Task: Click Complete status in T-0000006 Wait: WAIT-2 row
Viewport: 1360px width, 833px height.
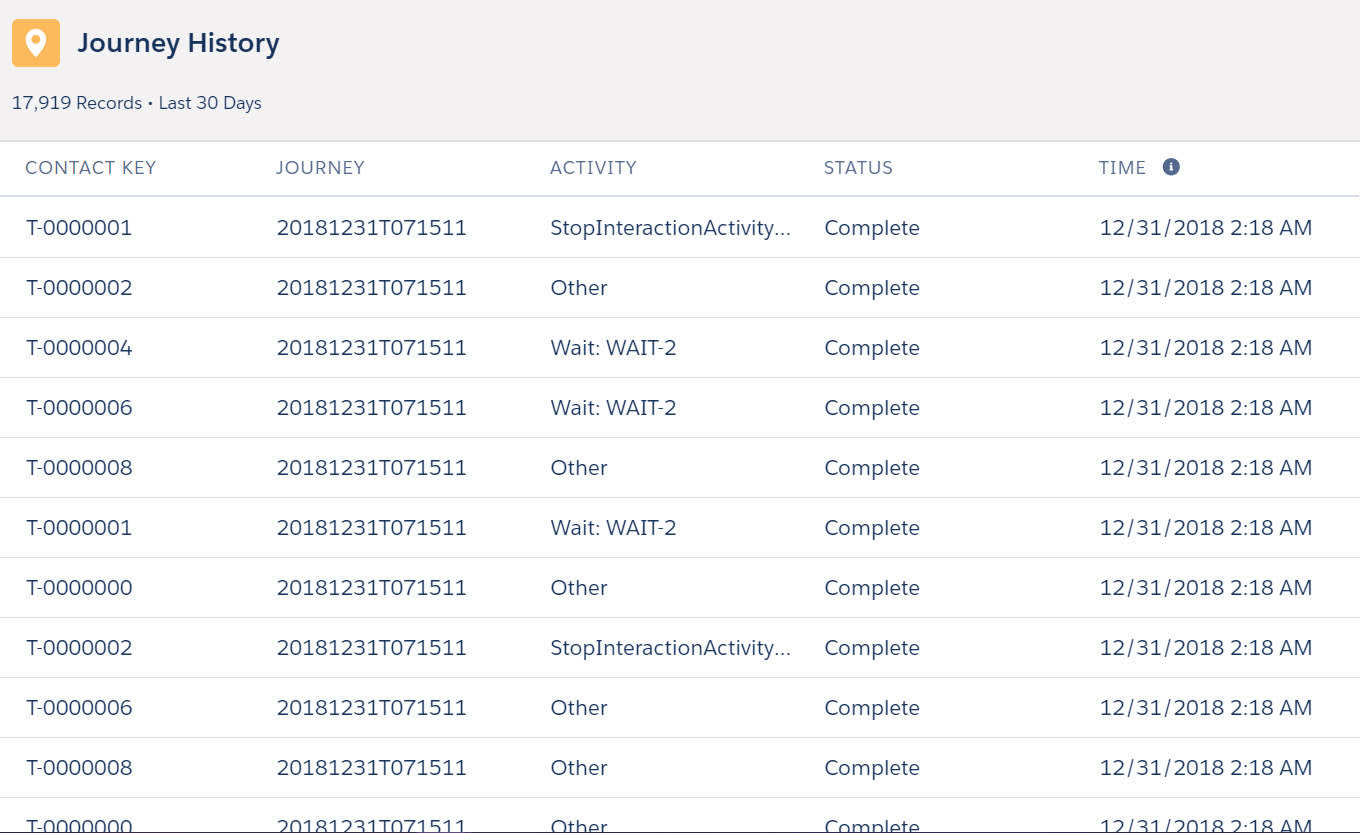Action: 872,408
